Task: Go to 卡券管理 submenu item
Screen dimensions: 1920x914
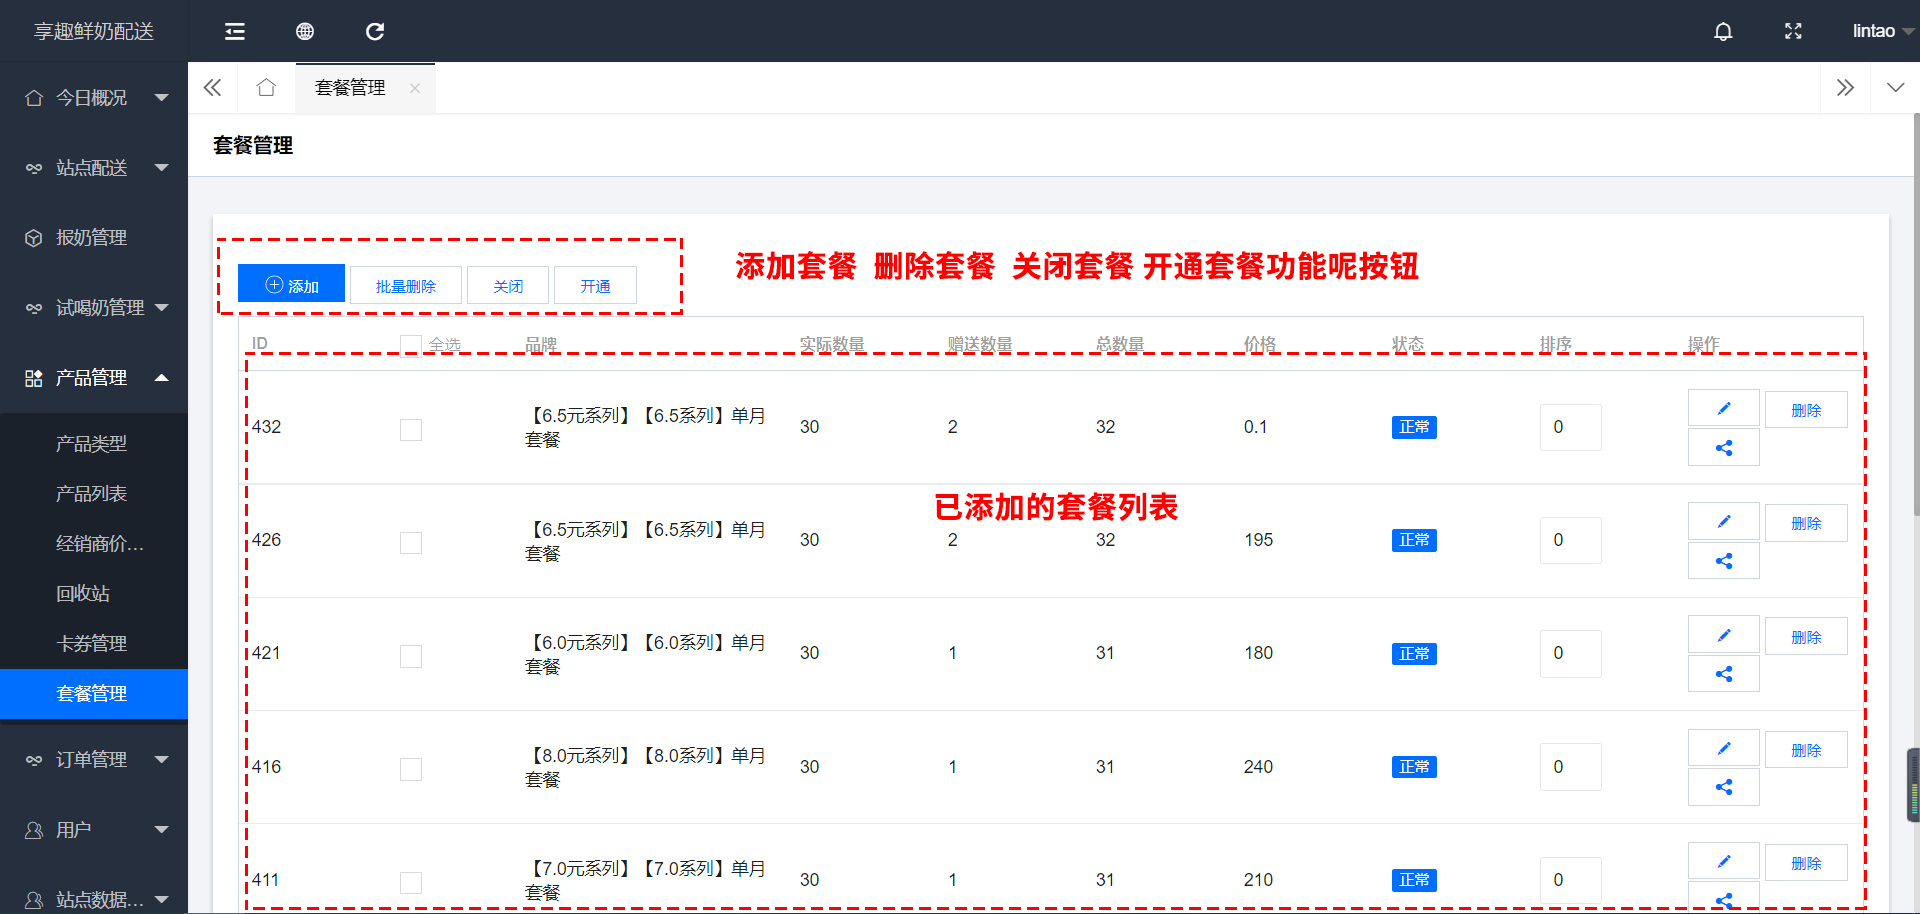Action: pos(91,644)
